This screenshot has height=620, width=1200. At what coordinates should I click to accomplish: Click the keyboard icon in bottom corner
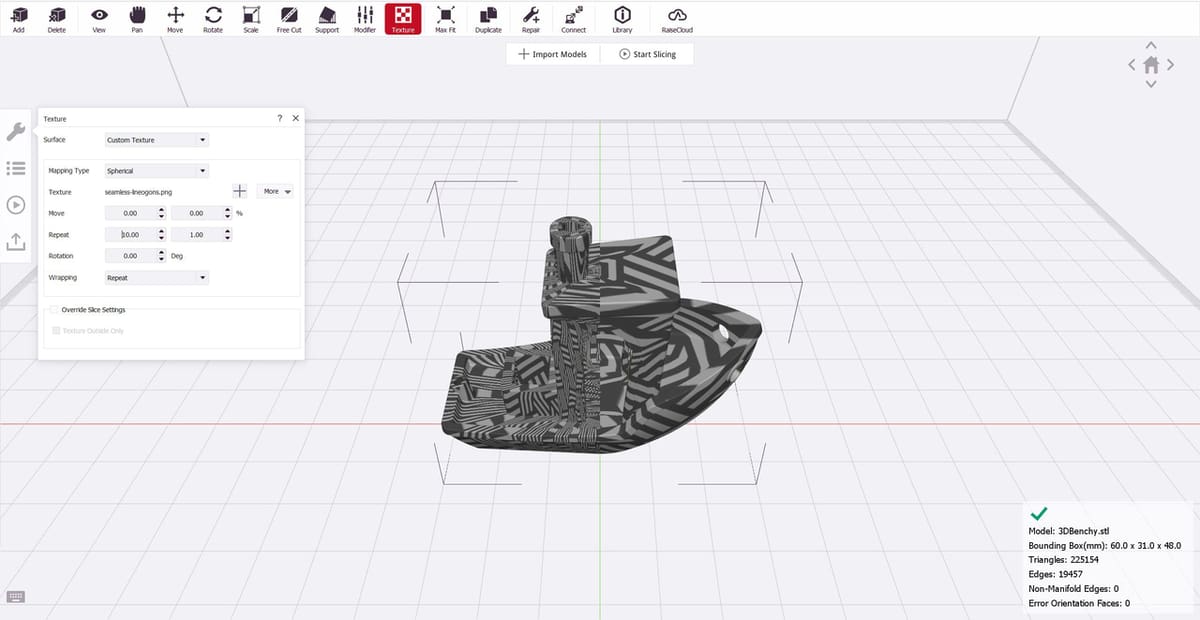point(15,597)
